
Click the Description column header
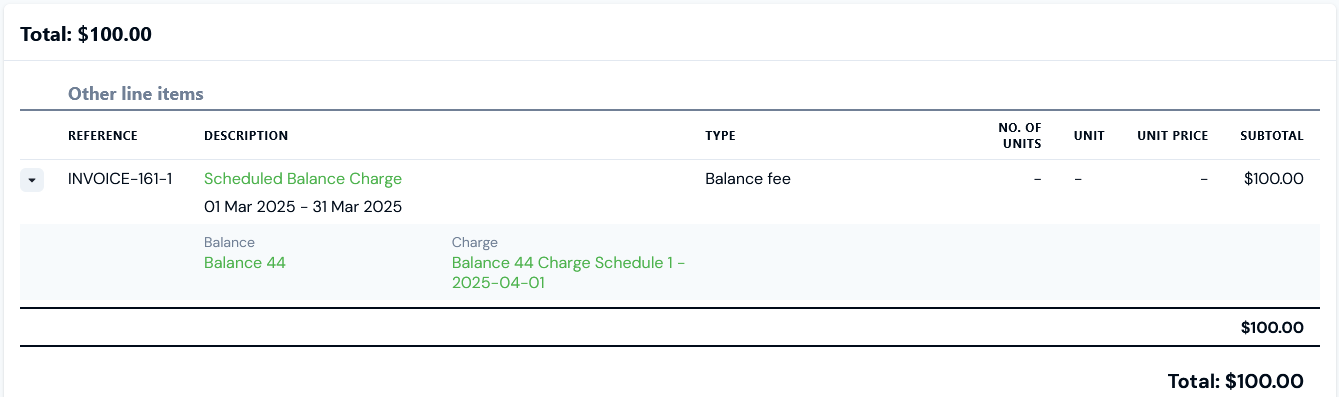pos(246,136)
